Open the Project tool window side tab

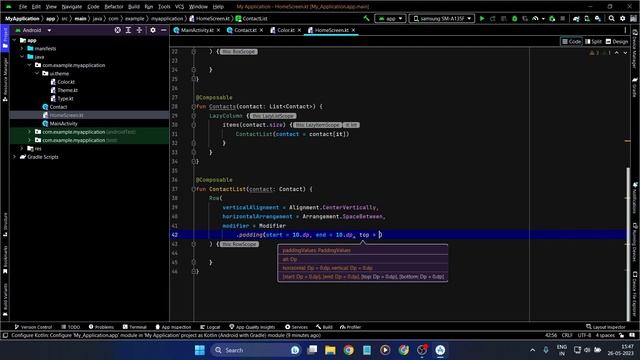[5, 38]
